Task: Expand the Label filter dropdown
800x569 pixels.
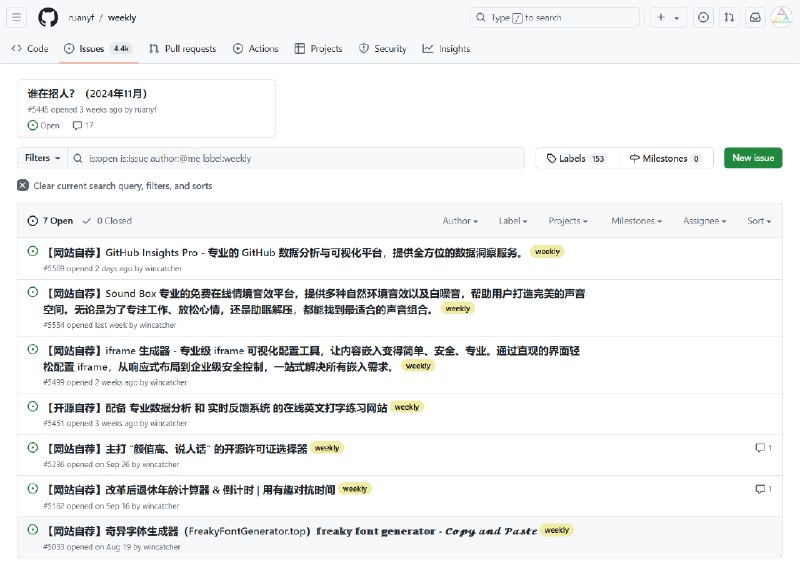Action: click(513, 220)
